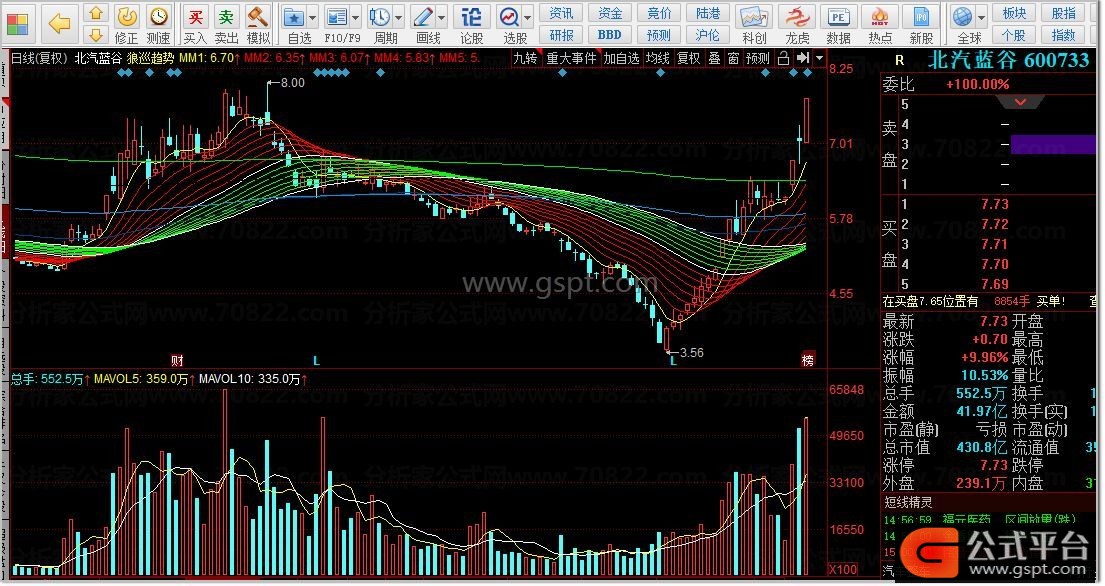Screen dimensions: 1105x586
Task: Click the 个股 individual stocks button
Action: point(1014,35)
